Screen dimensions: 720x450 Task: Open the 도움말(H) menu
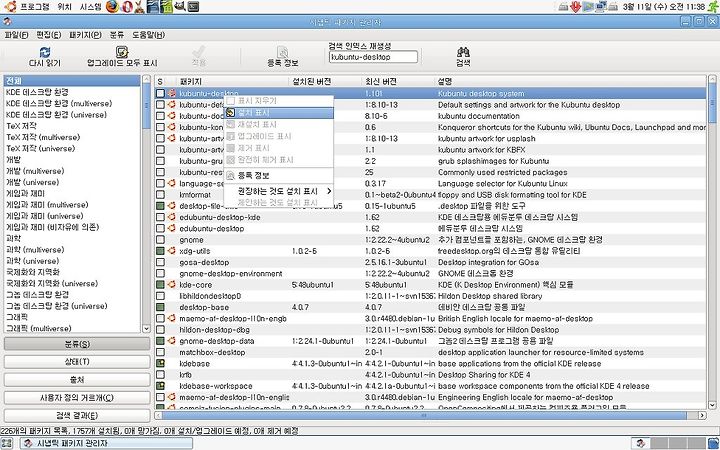pos(148,35)
